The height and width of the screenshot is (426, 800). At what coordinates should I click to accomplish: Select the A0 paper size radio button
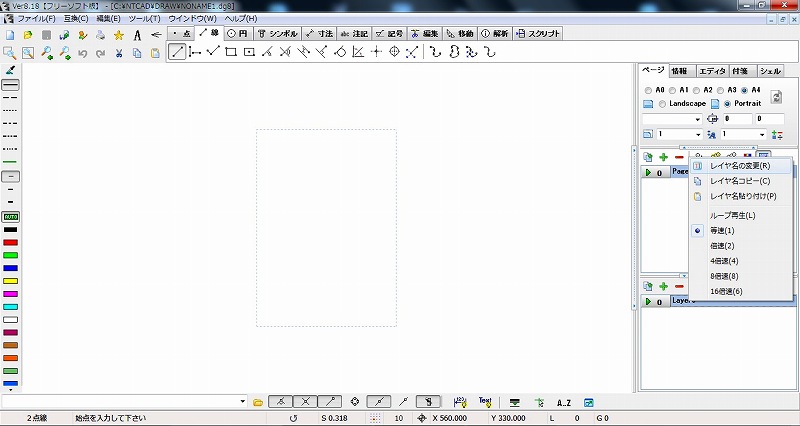point(647,90)
